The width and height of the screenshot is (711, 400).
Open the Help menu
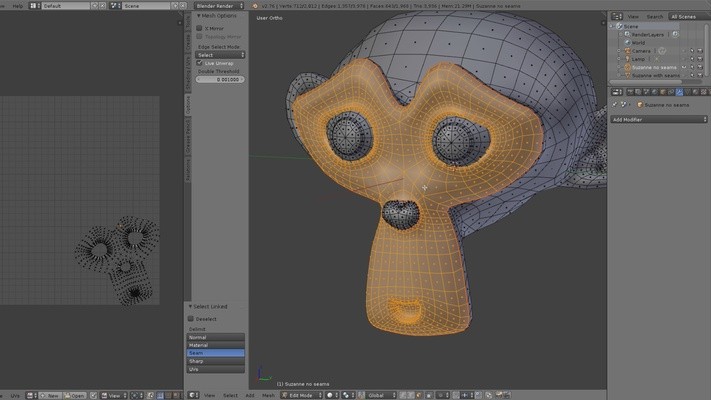(x=18, y=6)
